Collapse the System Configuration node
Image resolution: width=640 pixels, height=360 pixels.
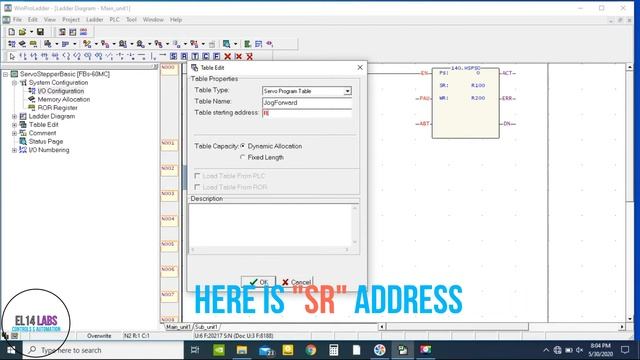pyautogui.click(x=14, y=82)
